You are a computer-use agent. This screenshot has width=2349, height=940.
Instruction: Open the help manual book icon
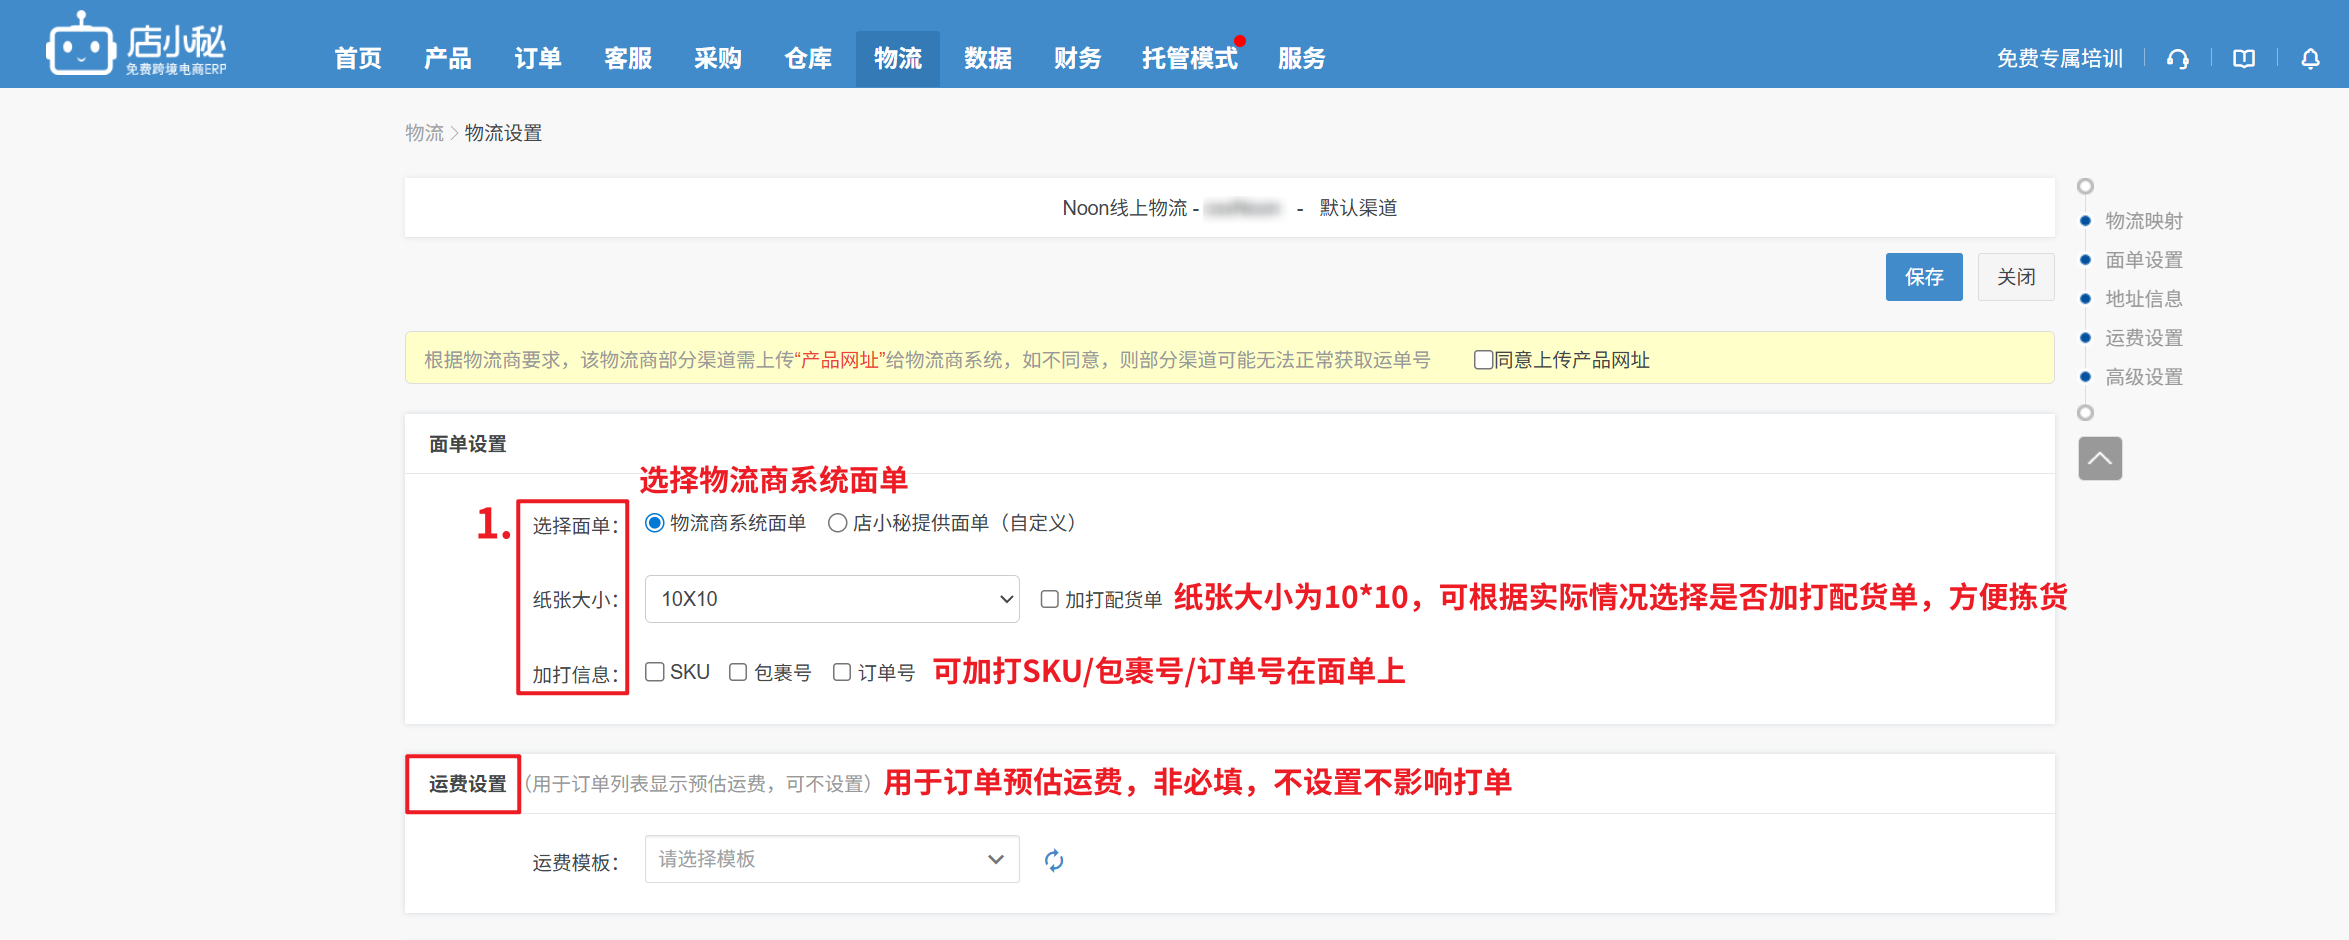(x=2244, y=59)
